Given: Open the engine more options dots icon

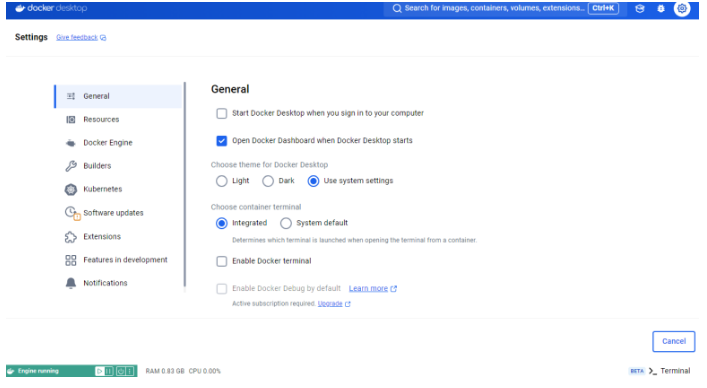Looking at the screenshot, I should (x=129, y=371).
